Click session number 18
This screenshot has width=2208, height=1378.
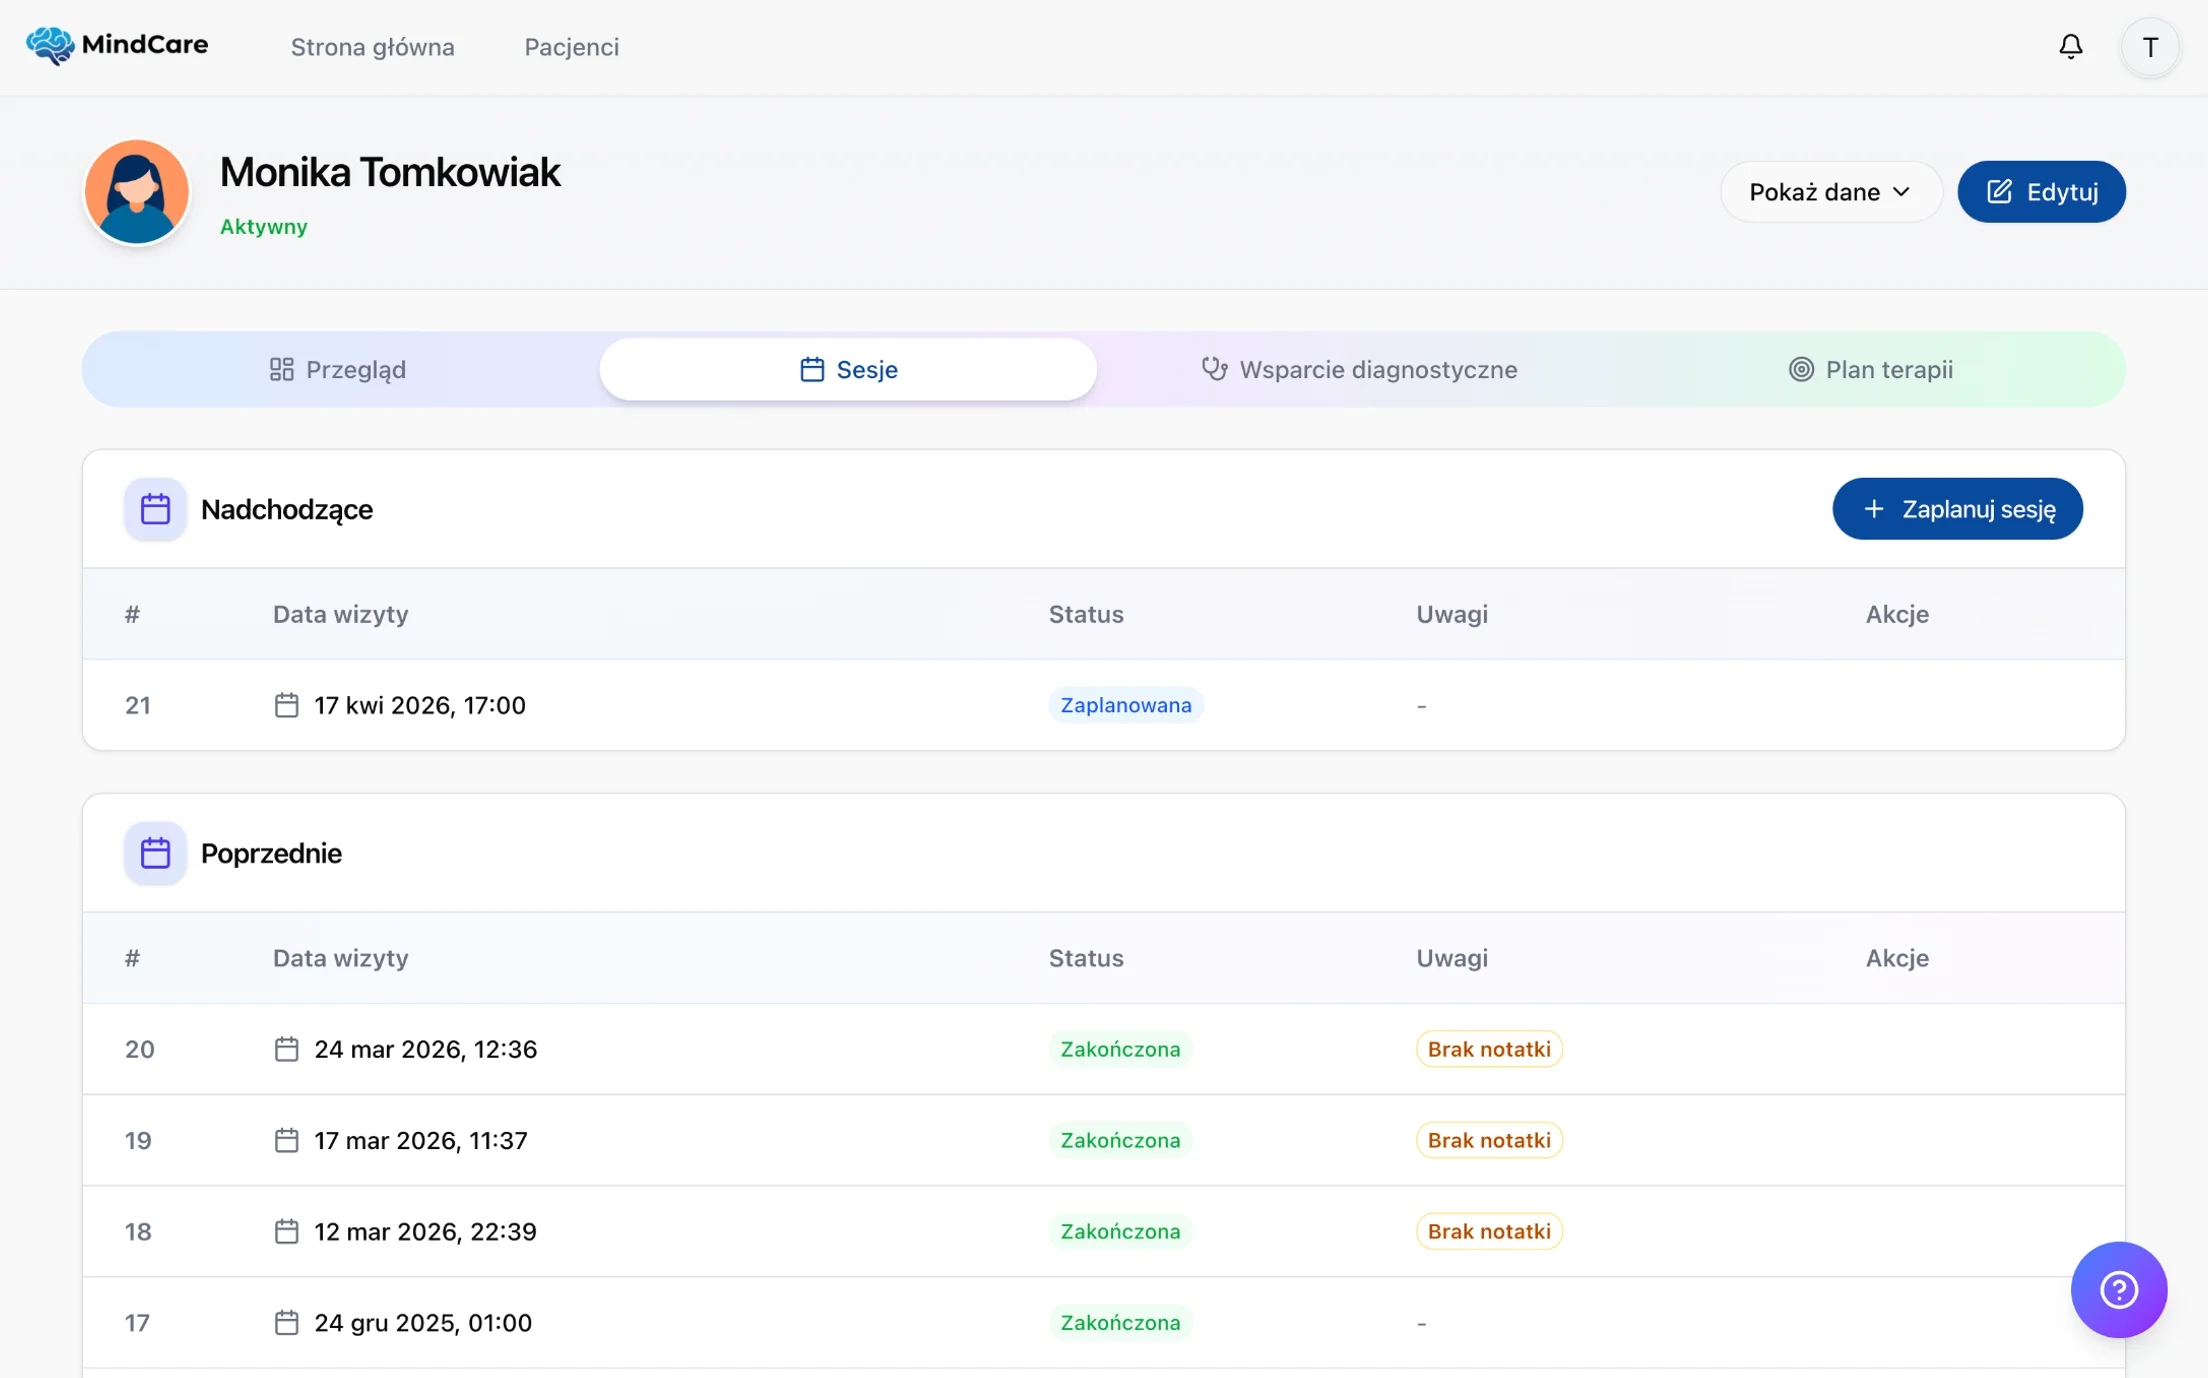click(138, 1231)
